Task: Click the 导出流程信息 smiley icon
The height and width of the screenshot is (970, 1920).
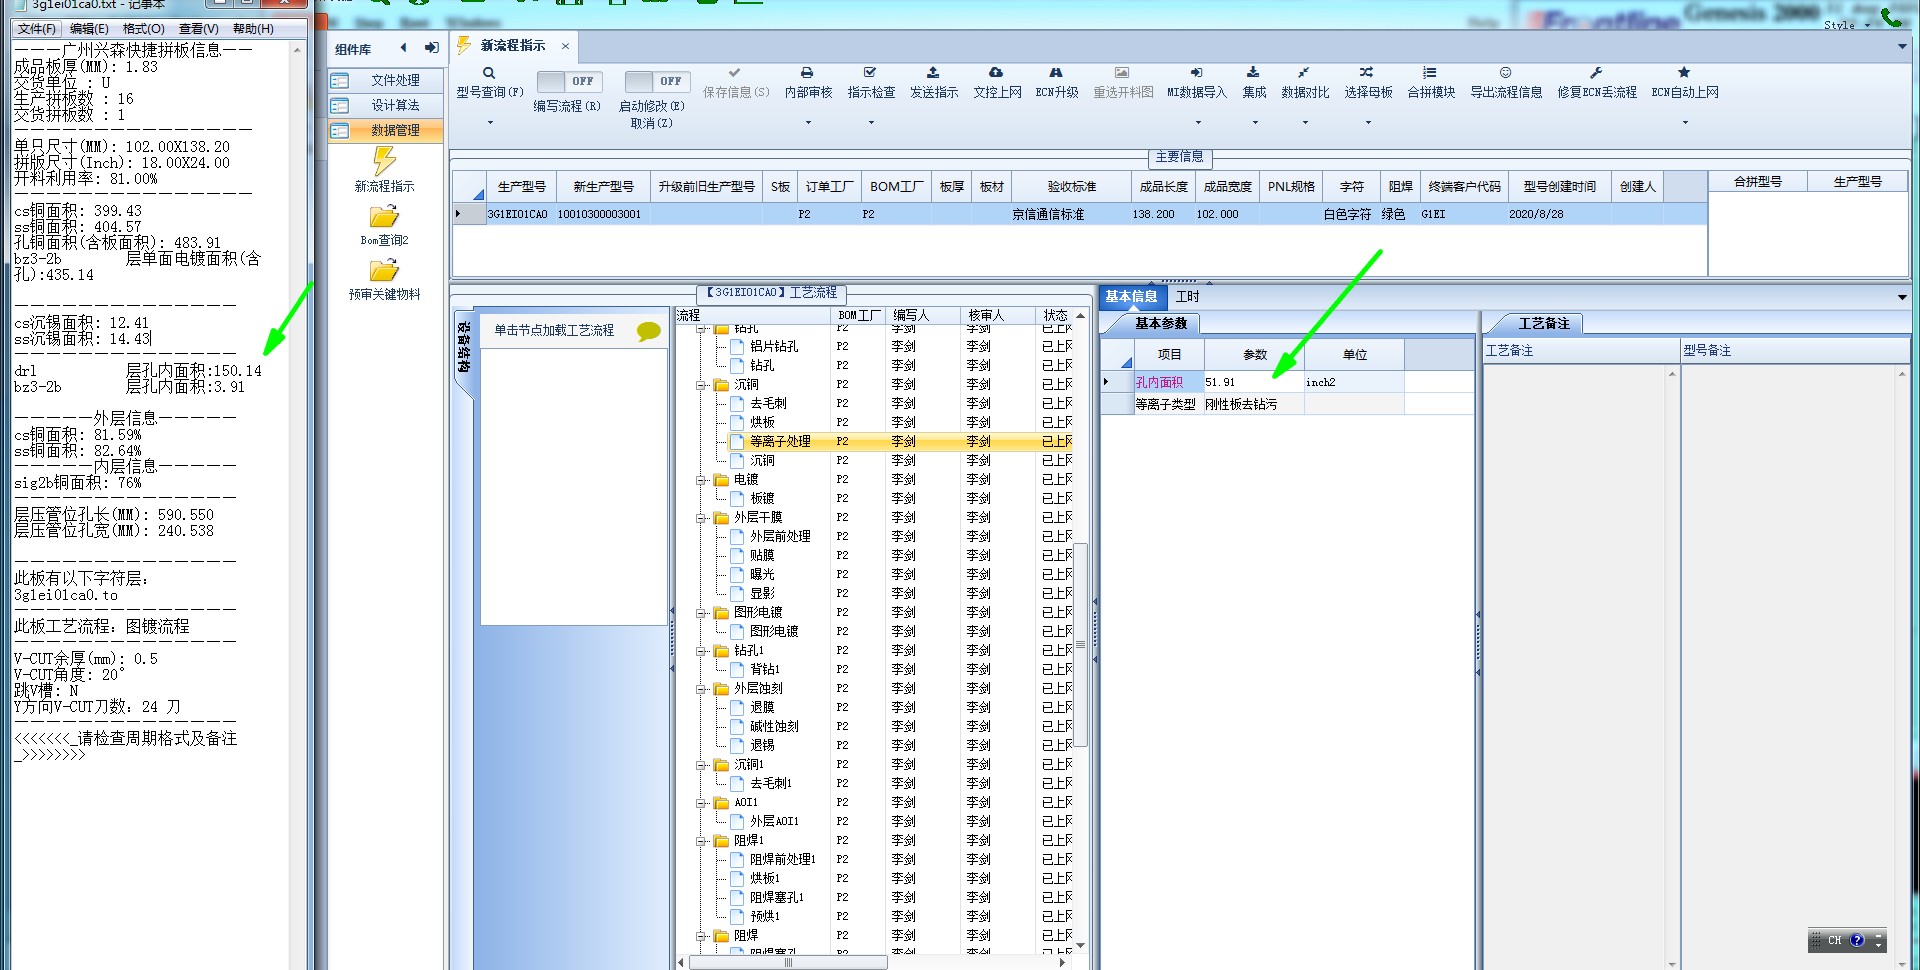Action: point(1505,73)
